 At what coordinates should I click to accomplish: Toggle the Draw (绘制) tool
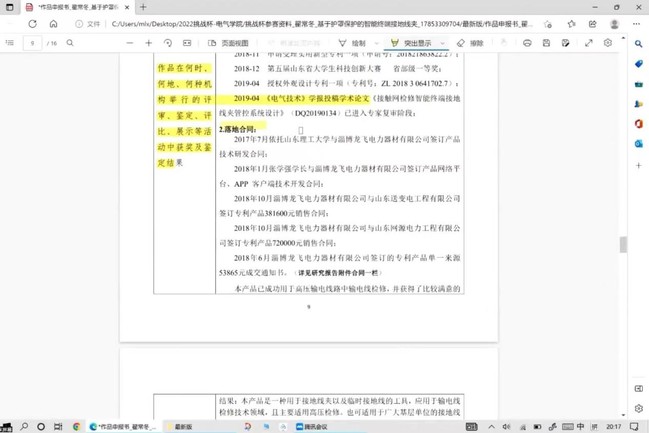click(x=352, y=43)
